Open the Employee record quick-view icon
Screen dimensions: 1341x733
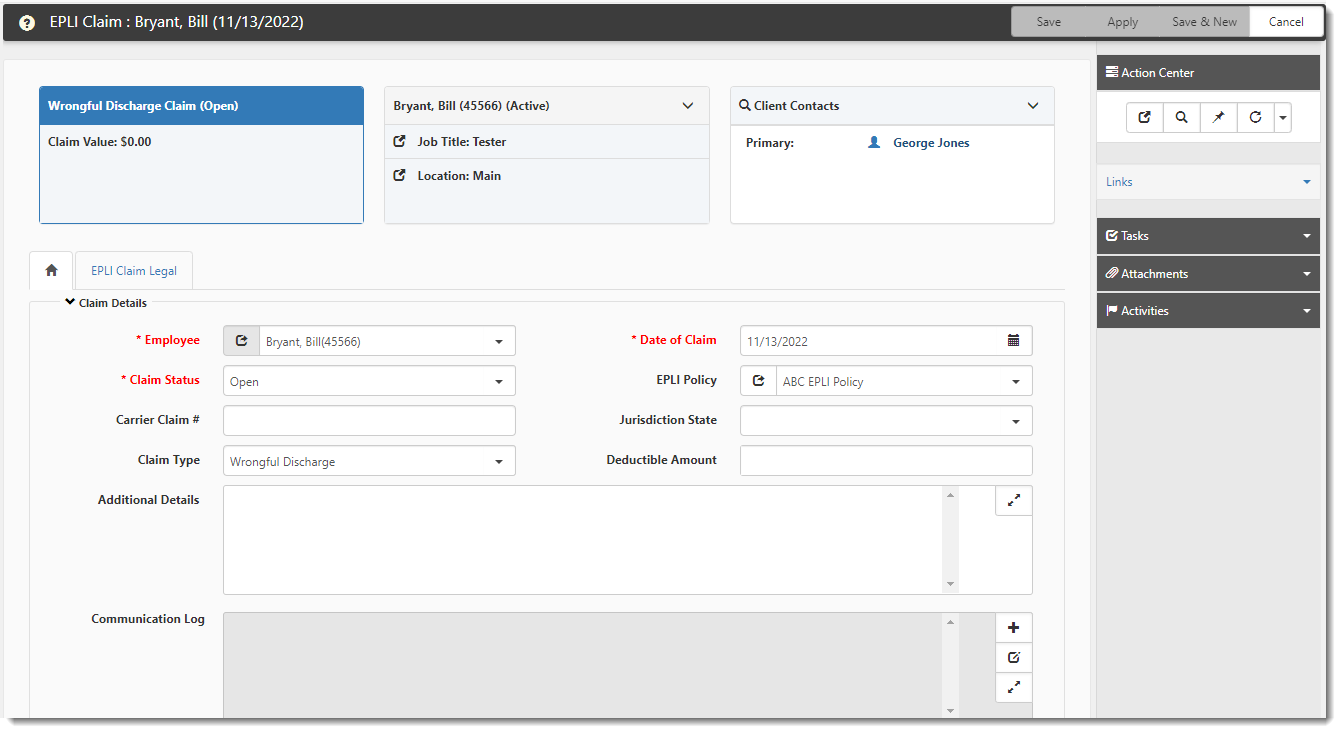(x=241, y=340)
